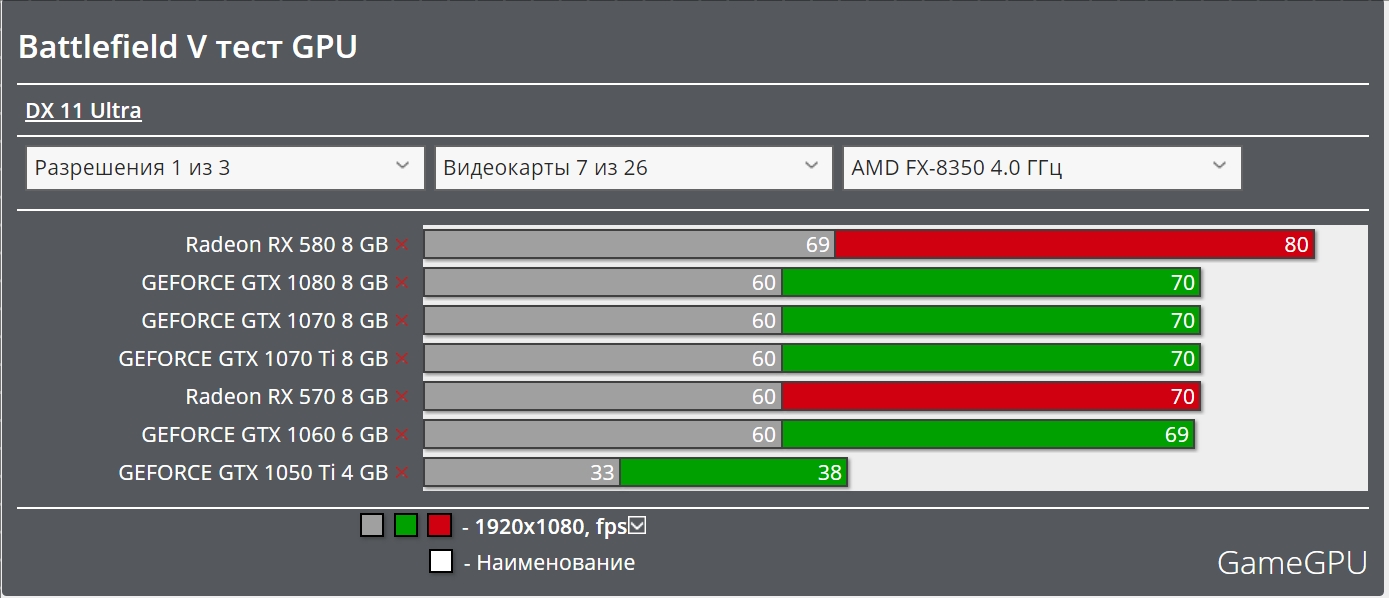Open the Видеокарты 7 из 26 dropdown
The height and width of the screenshot is (598, 1389).
point(633,168)
